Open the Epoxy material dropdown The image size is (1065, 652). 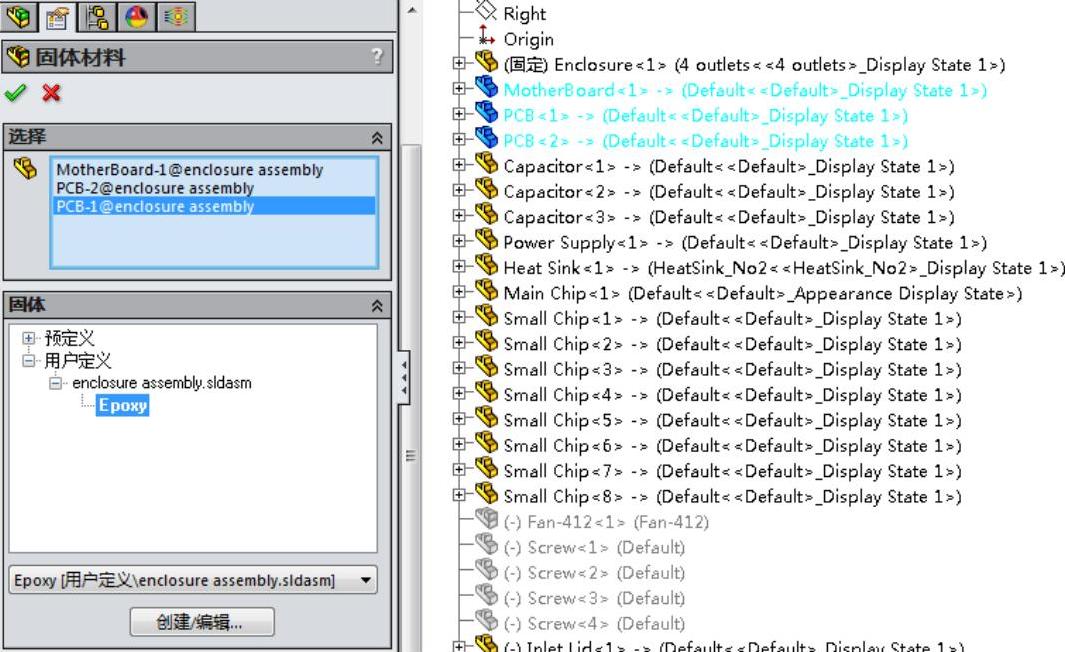click(x=366, y=580)
